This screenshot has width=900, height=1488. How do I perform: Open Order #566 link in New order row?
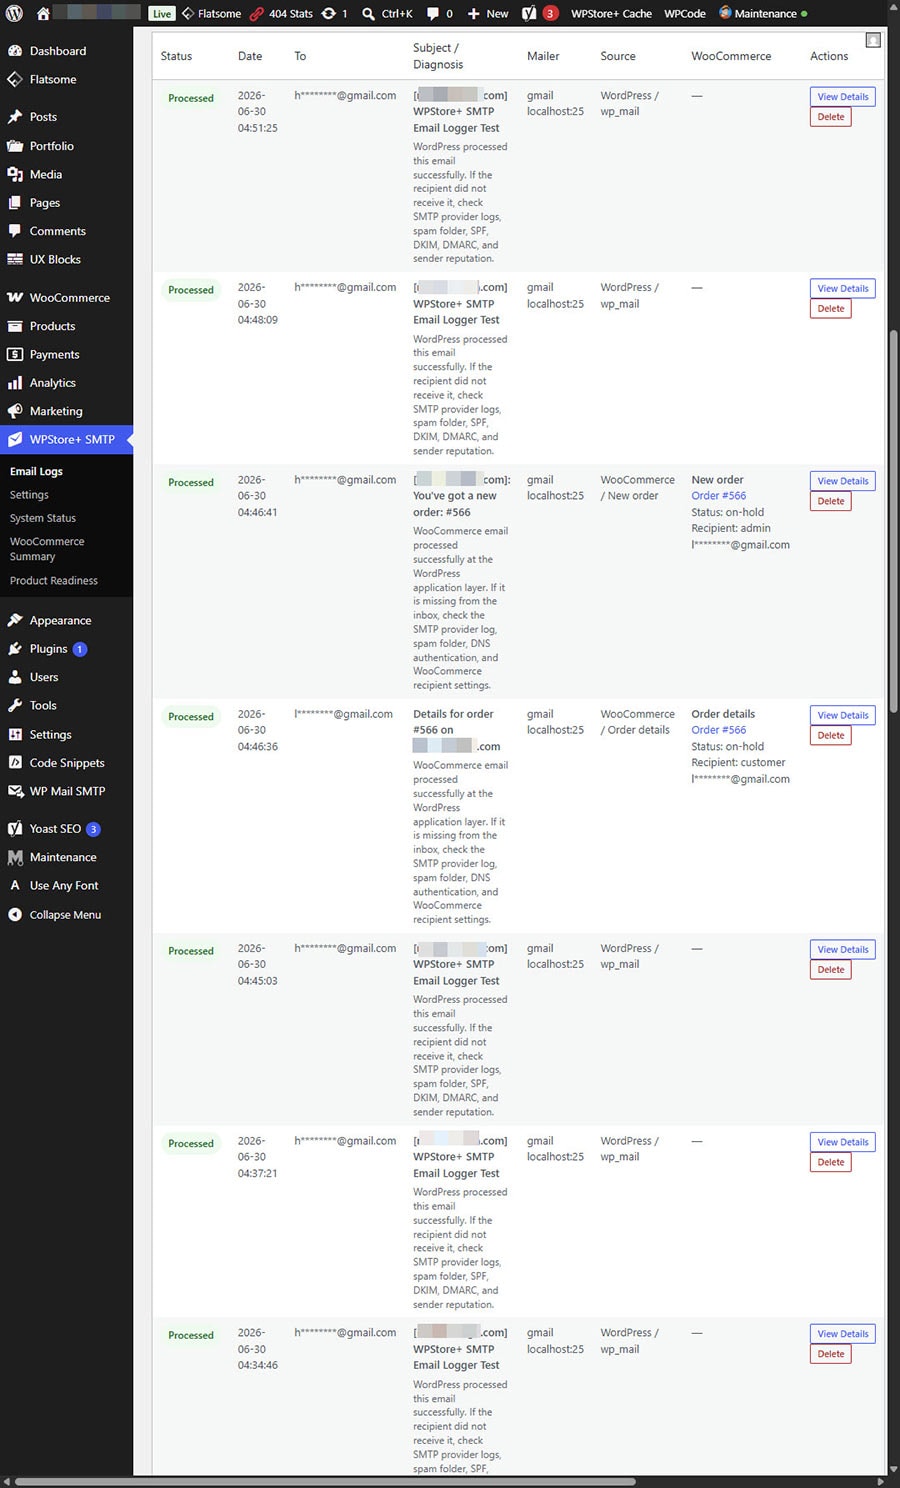[x=719, y=496]
